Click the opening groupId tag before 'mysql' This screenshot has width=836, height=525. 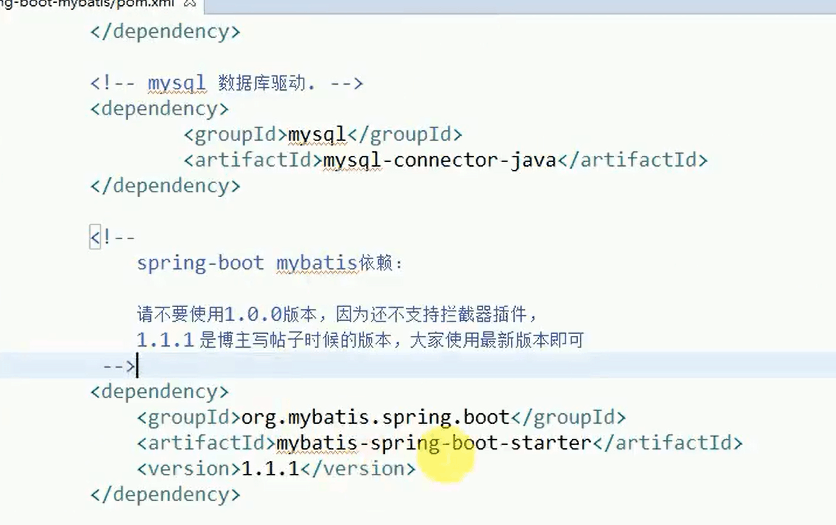236,134
